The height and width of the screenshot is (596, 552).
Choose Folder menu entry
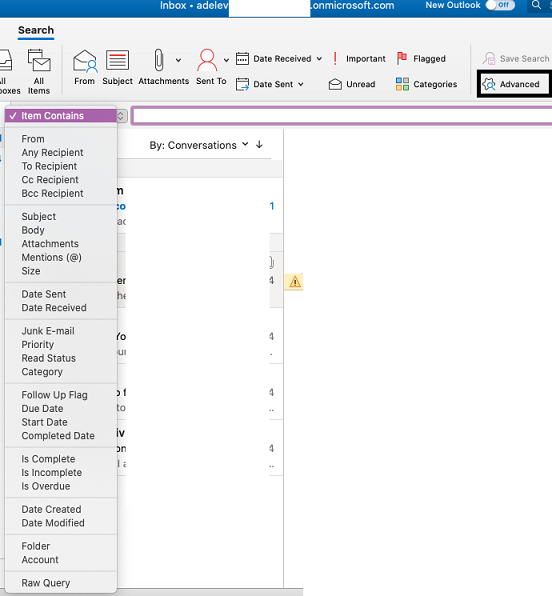[61, 546]
